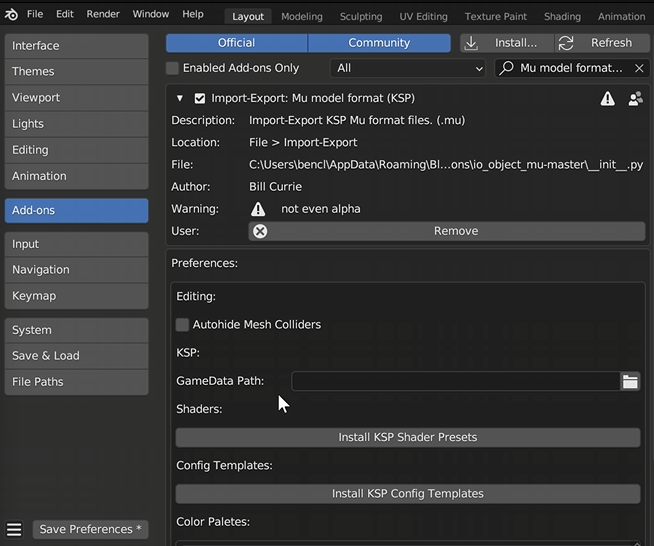Viewport: 654px width, 546px height.
Task: Collapse the Import-Export Mu model add-on details
Action: [180, 99]
